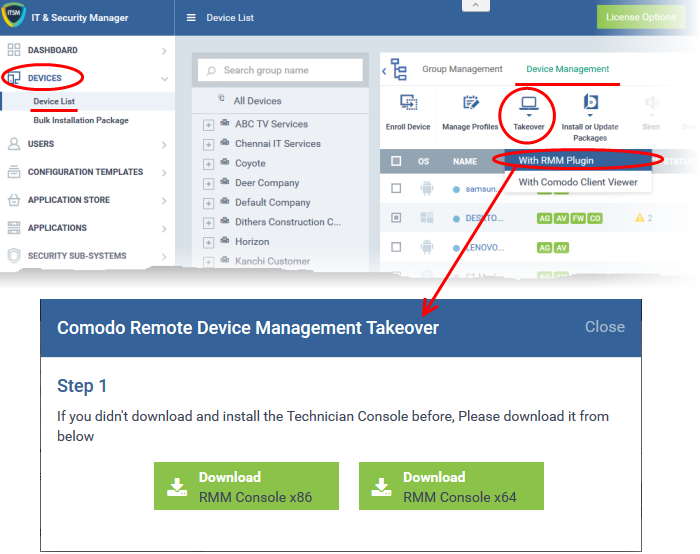This screenshot has width=700, height=554.
Task: Collapse header with the up-arrow tab
Action: [475, 5]
